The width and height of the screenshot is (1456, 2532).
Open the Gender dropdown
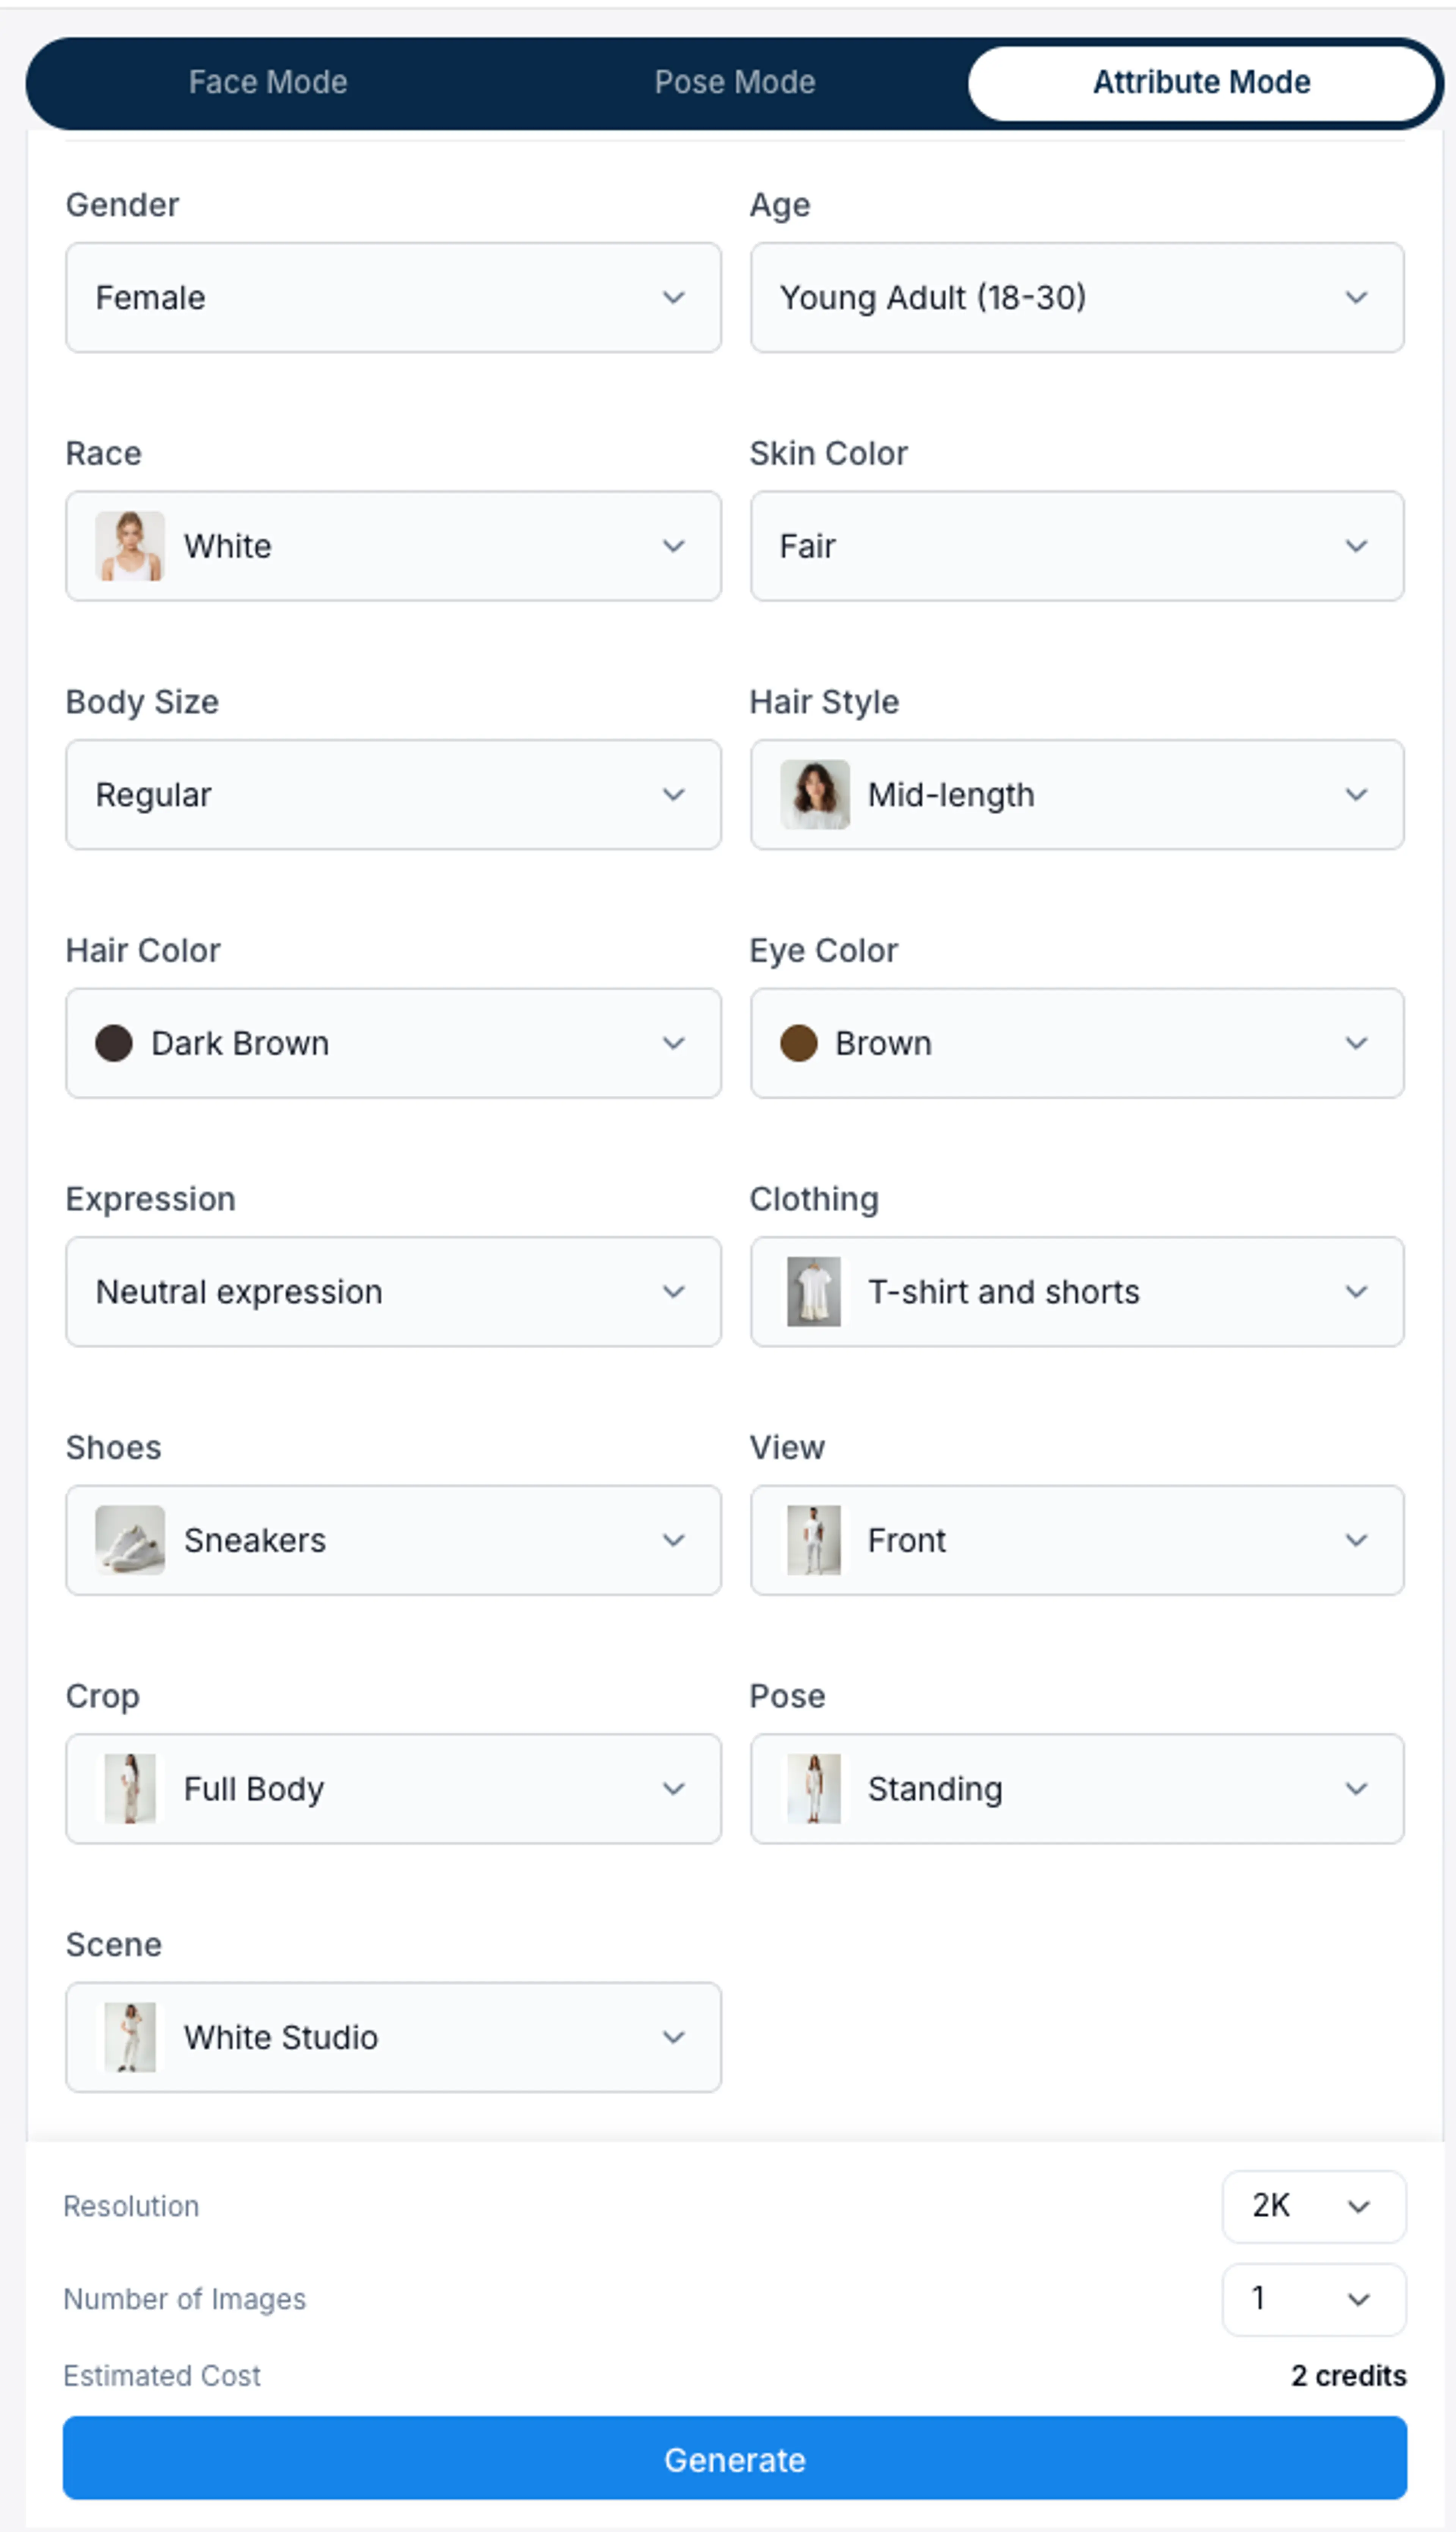tap(393, 297)
